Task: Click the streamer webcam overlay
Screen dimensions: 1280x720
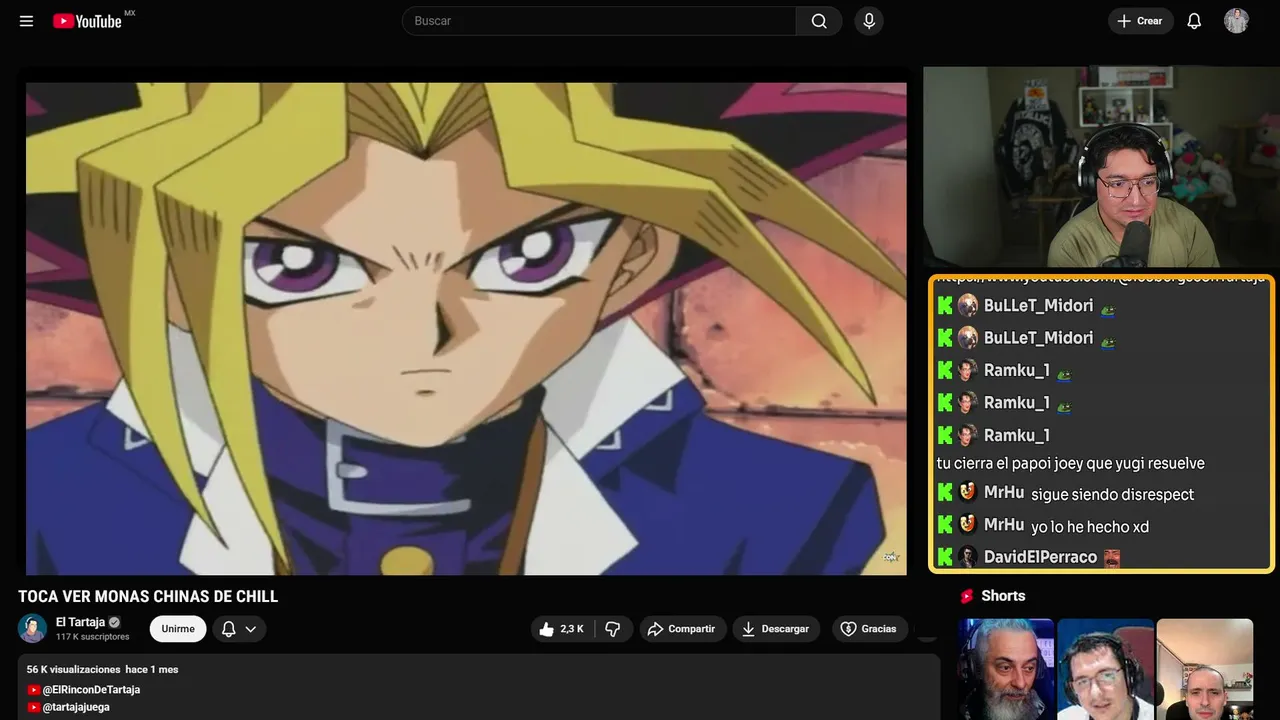Action: pos(1101,168)
